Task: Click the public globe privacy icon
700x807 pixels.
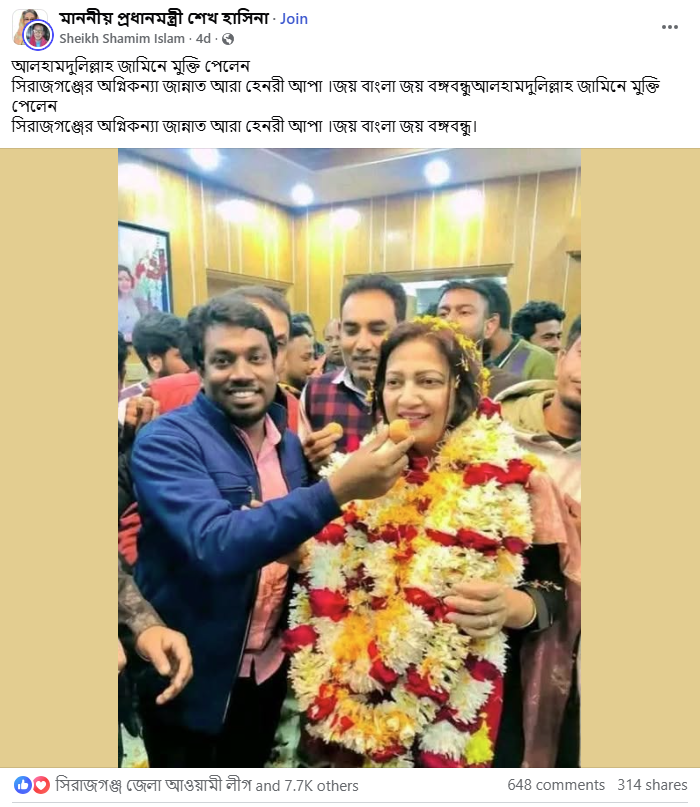Action: [x=228, y=39]
